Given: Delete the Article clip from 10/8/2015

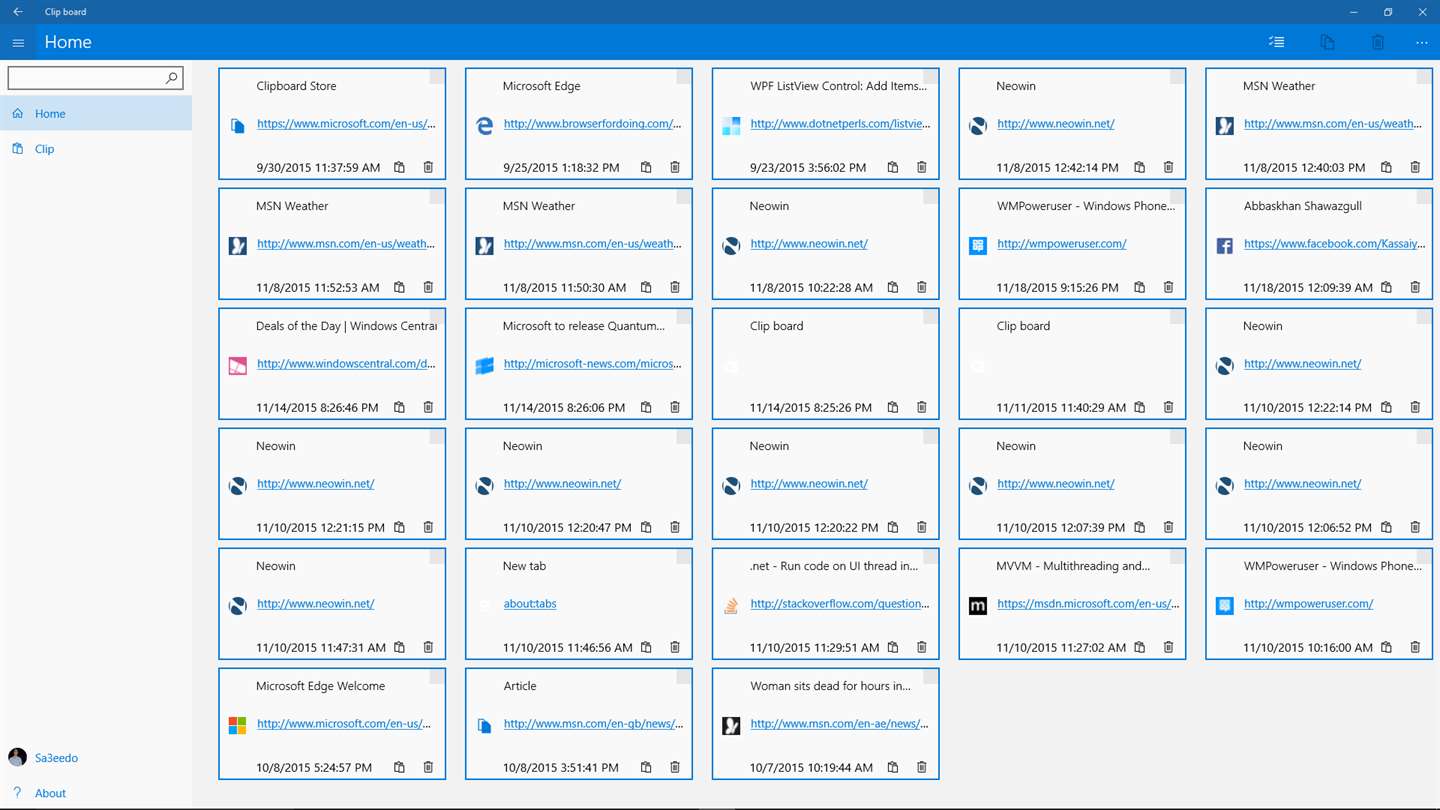Looking at the screenshot, I should click(675, 767).
